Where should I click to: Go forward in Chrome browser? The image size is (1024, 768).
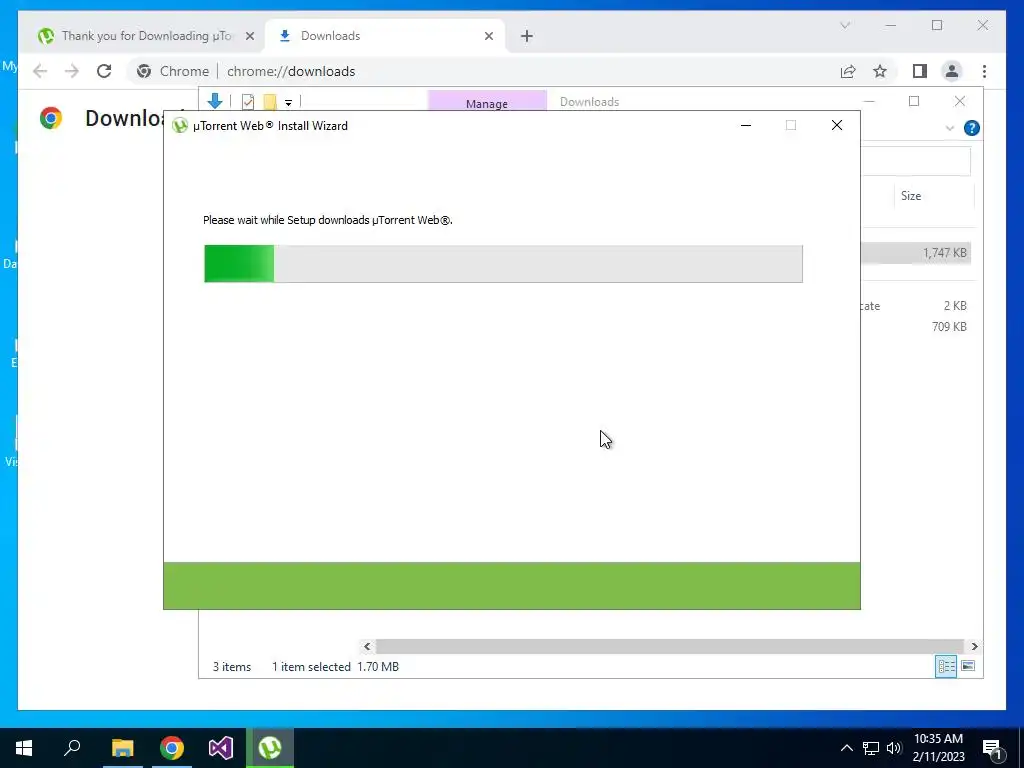point(72,71)
